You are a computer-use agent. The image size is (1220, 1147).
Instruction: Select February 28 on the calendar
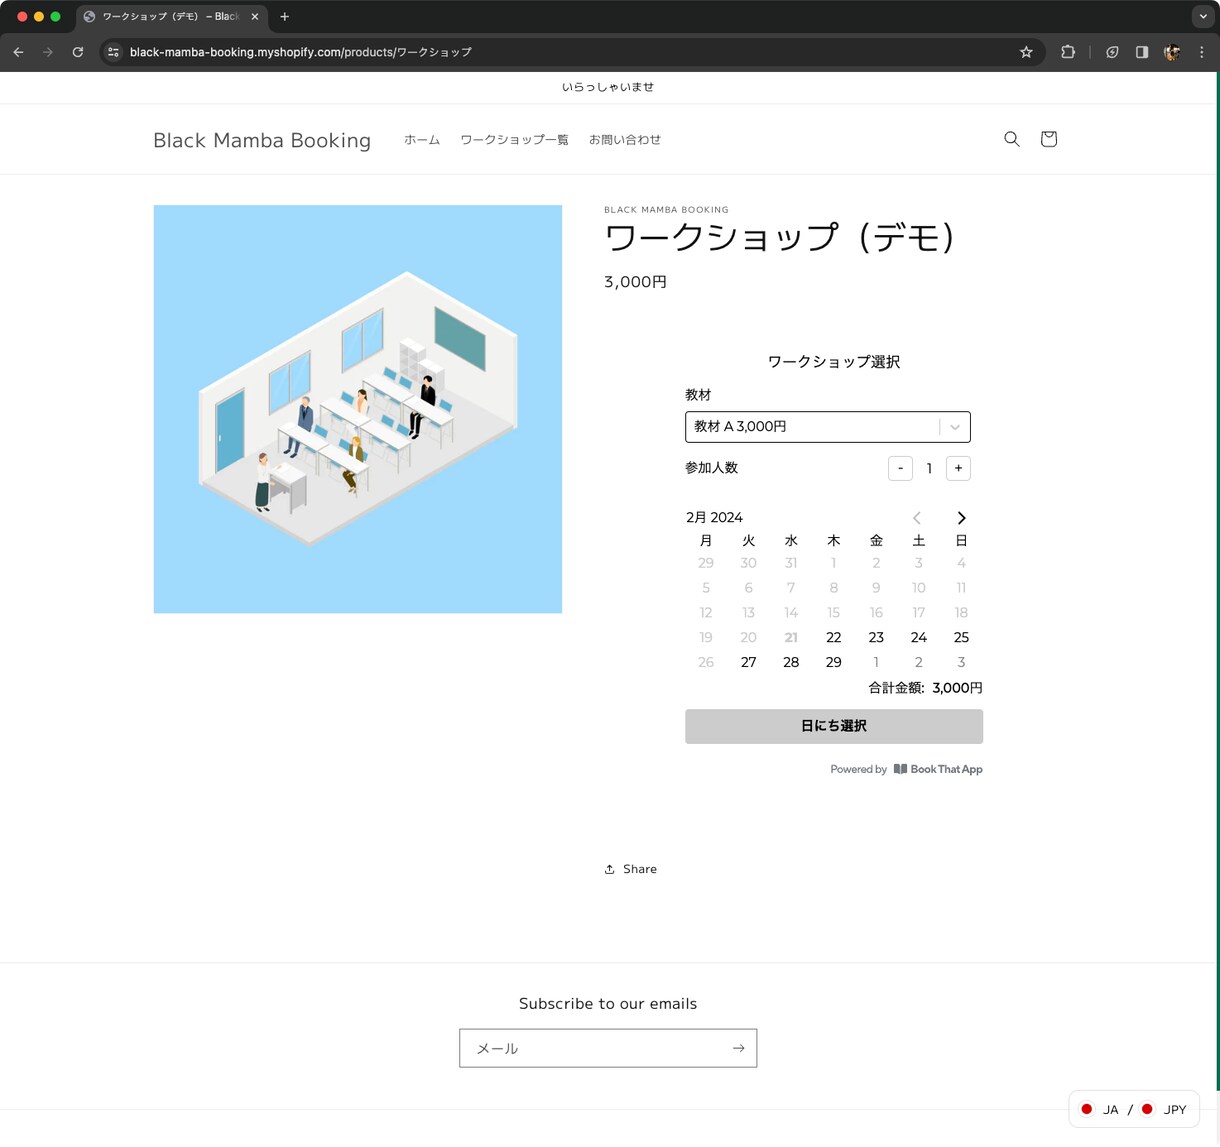791,662
